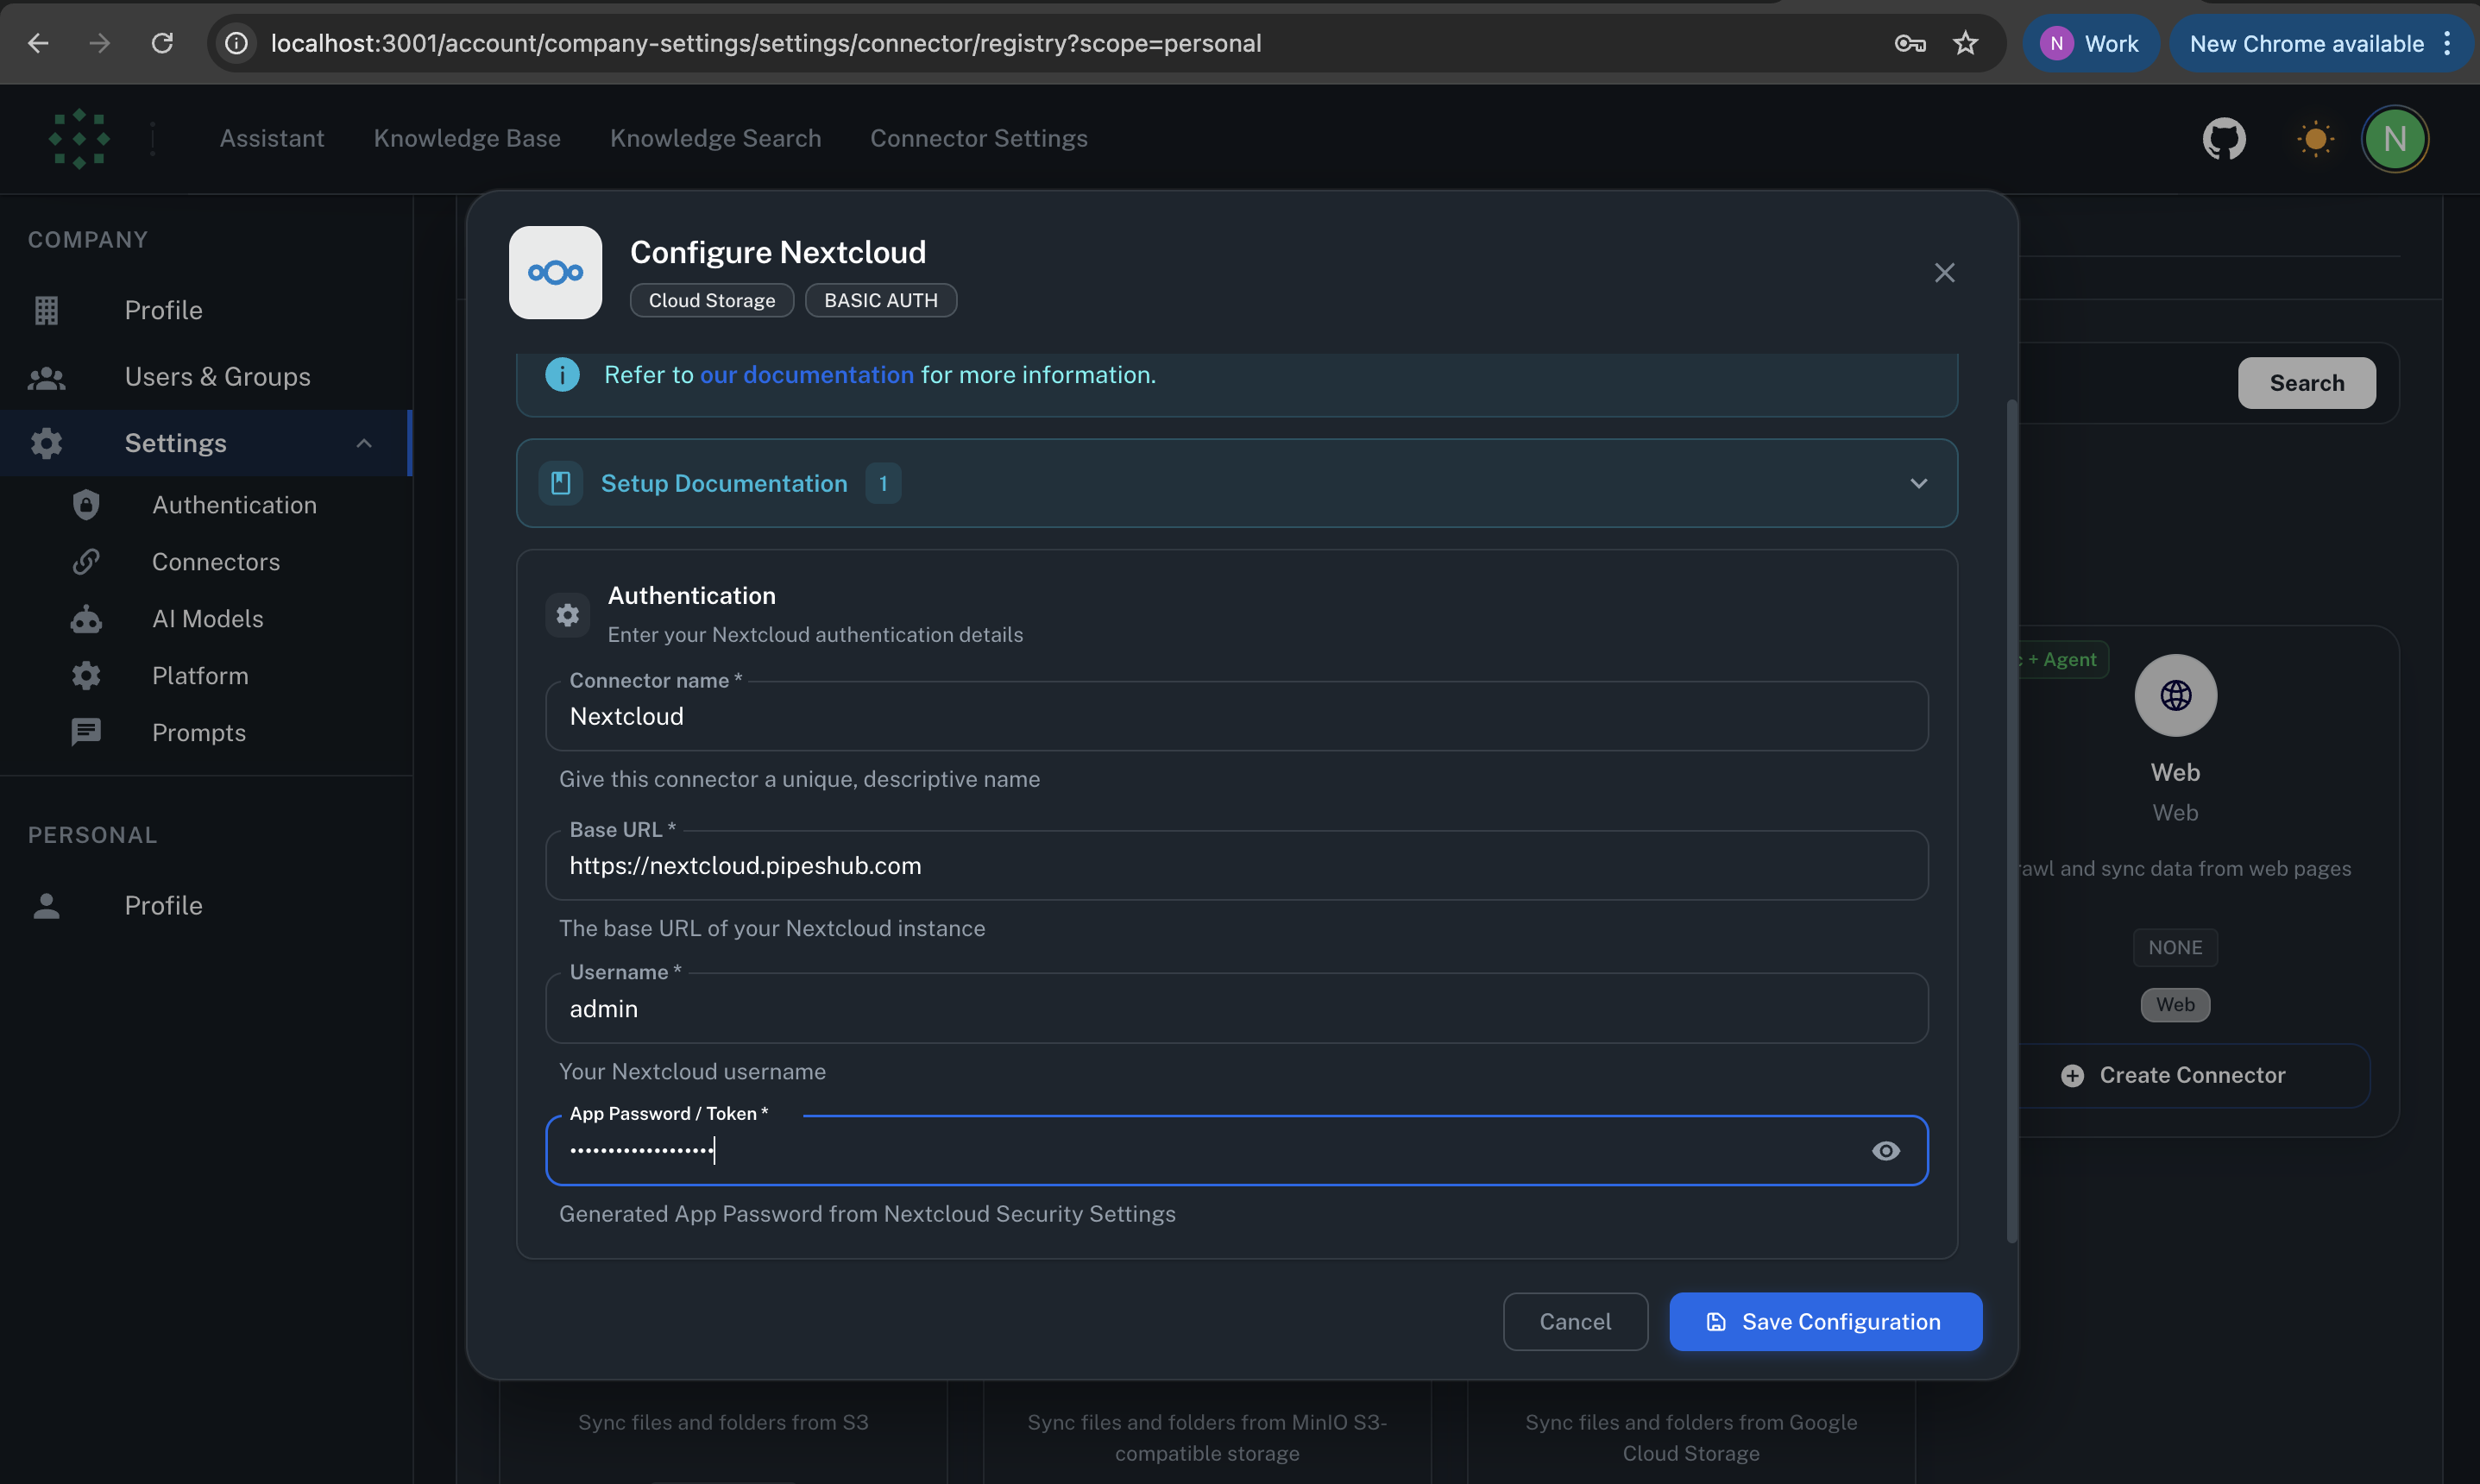Select Prompts in the Settings sidebar
The width and height of the screenshot is (2480, 1484).
pos(198,732)
